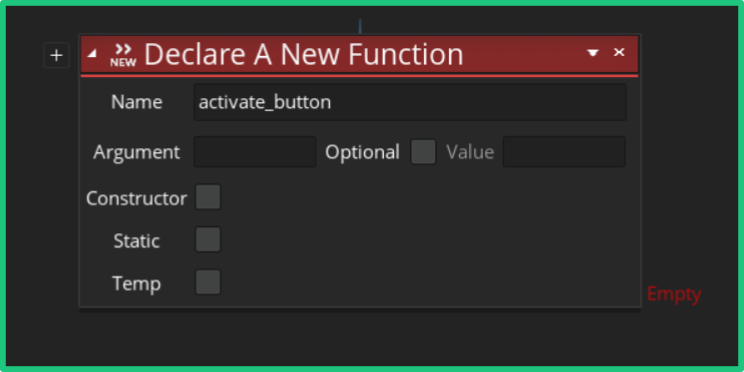Enable the Optional checkbox
Viewport: 744px width, 372px height.
coord(423,152)
